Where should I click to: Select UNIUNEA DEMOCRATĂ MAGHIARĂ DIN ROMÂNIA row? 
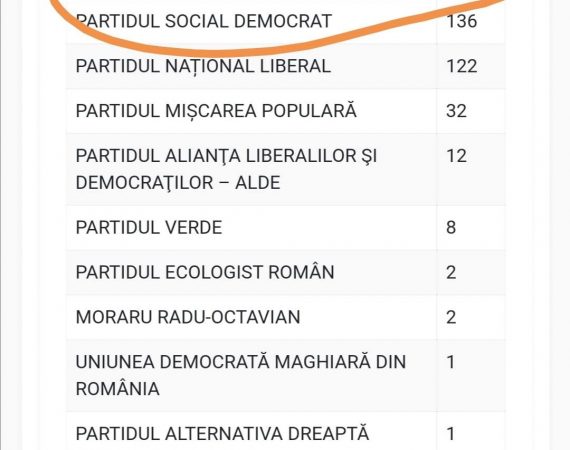tap(285, 375)
